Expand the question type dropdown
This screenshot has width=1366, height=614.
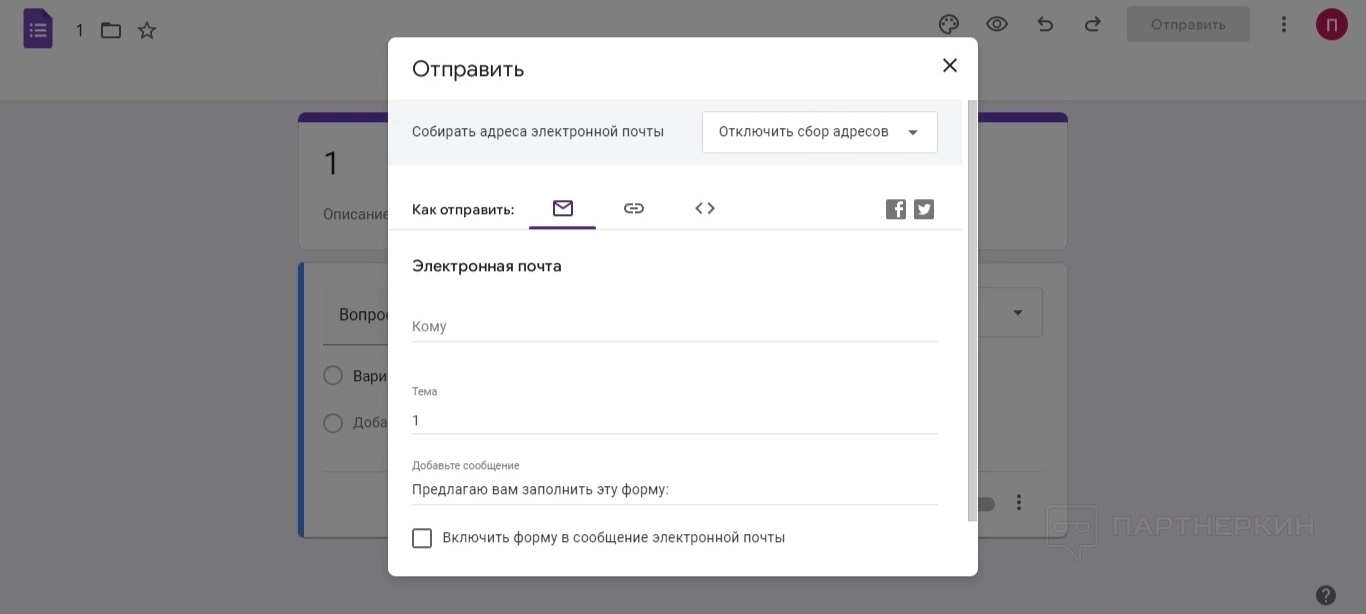pyautogui.click(x=1018, y=313)
